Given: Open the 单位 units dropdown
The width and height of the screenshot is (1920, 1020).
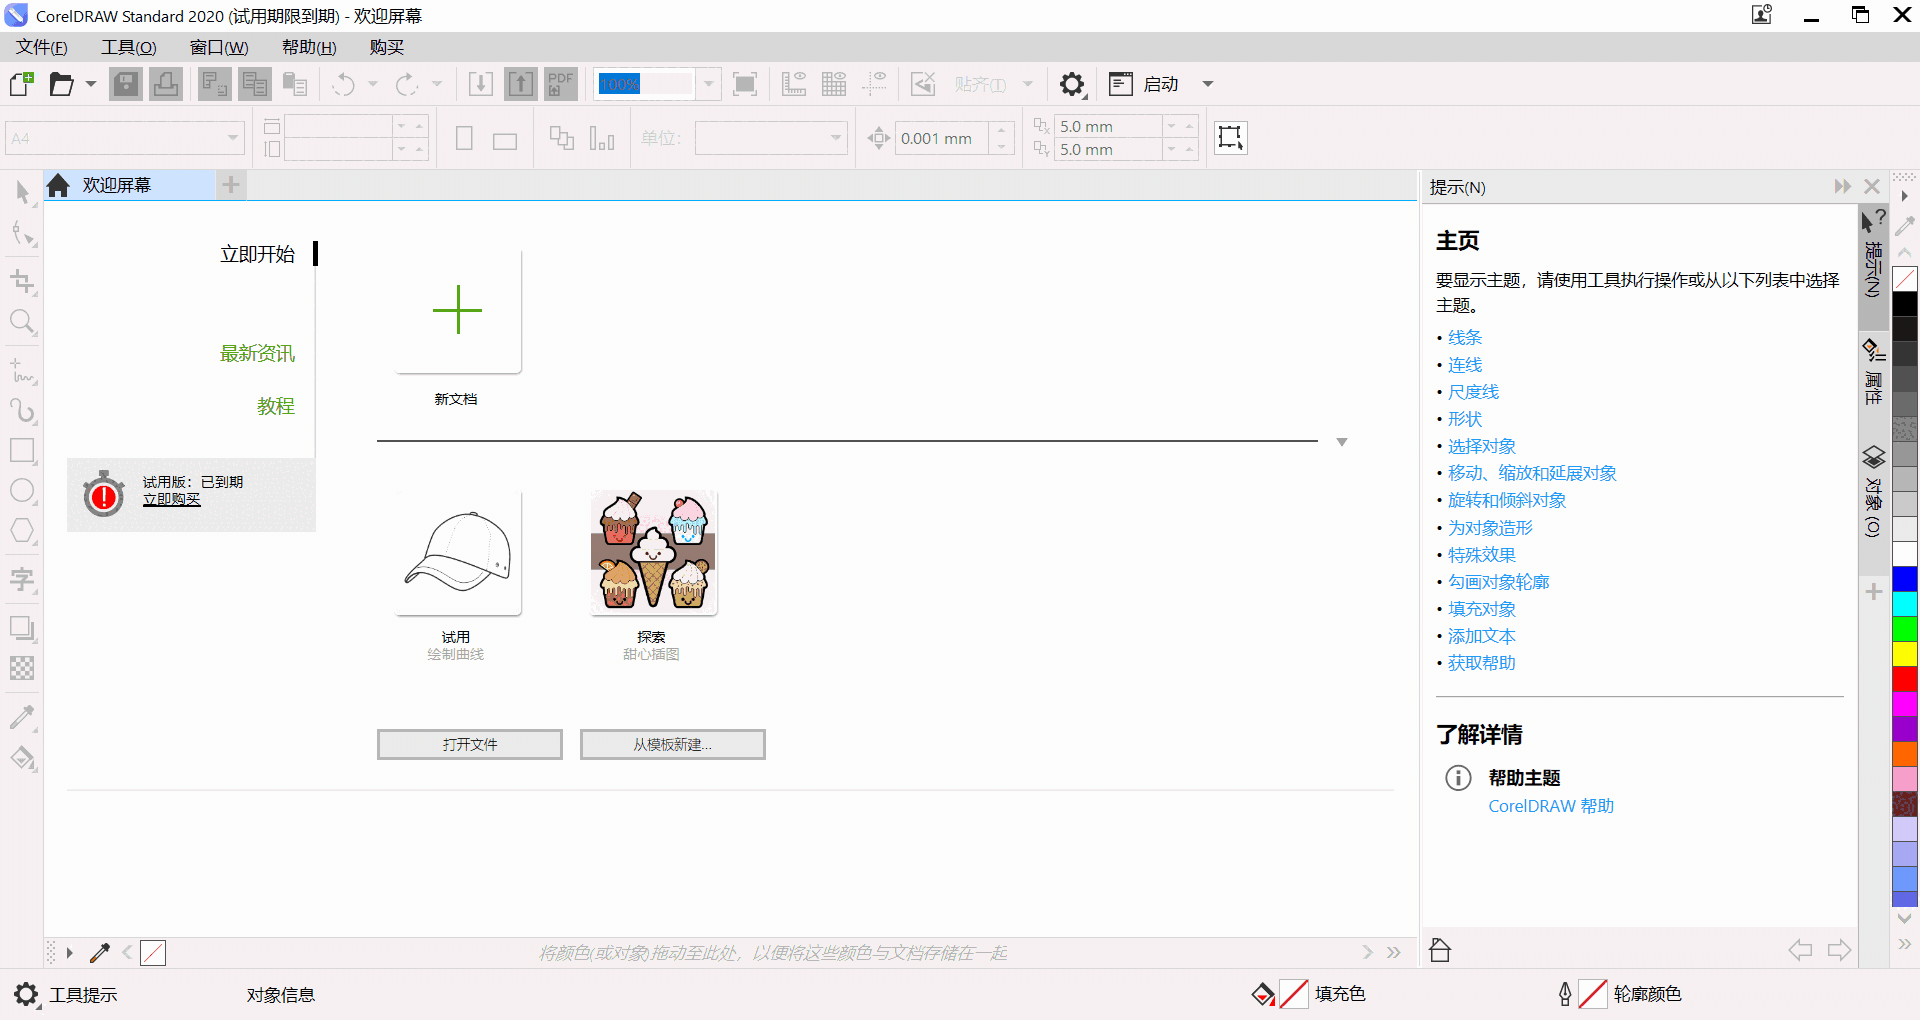Looking at the screenshot, I should [834, 137].
